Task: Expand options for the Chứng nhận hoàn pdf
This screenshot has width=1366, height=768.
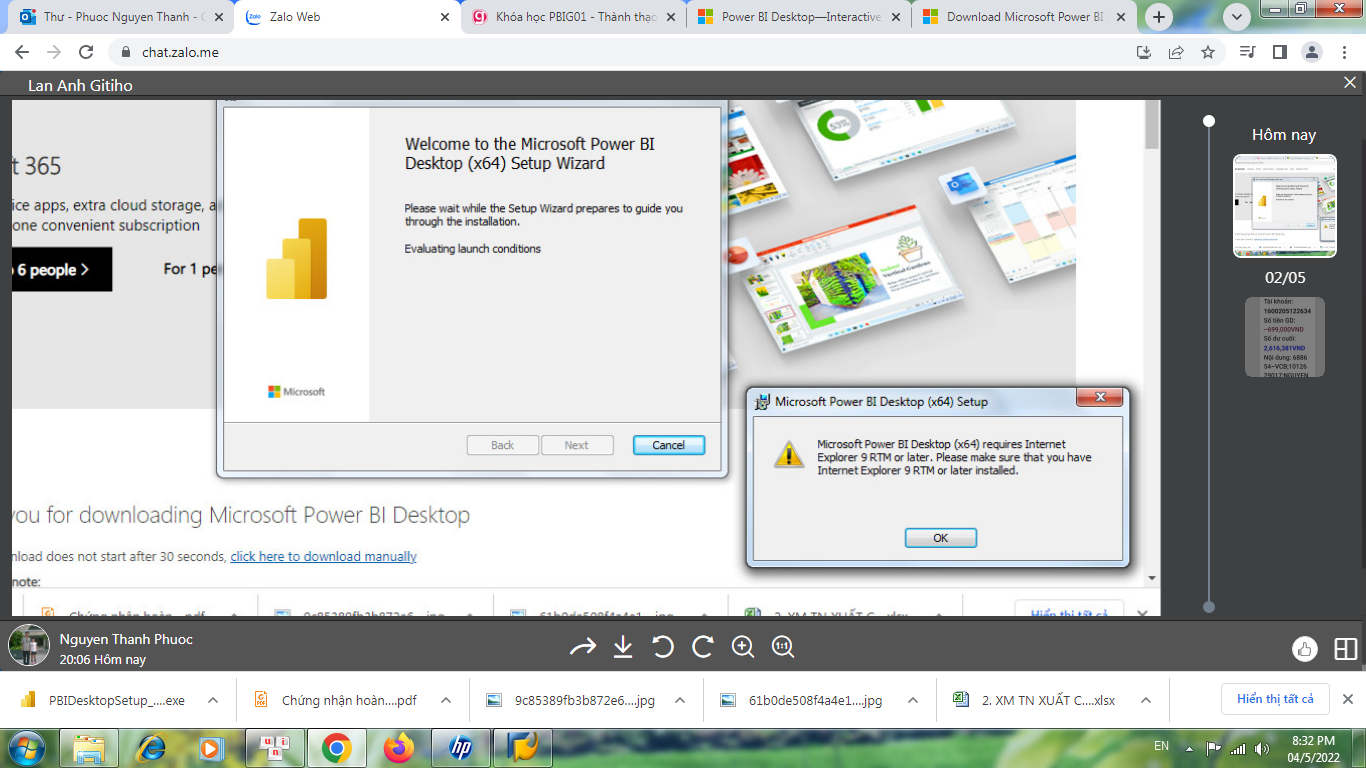Action: point(446,700)
